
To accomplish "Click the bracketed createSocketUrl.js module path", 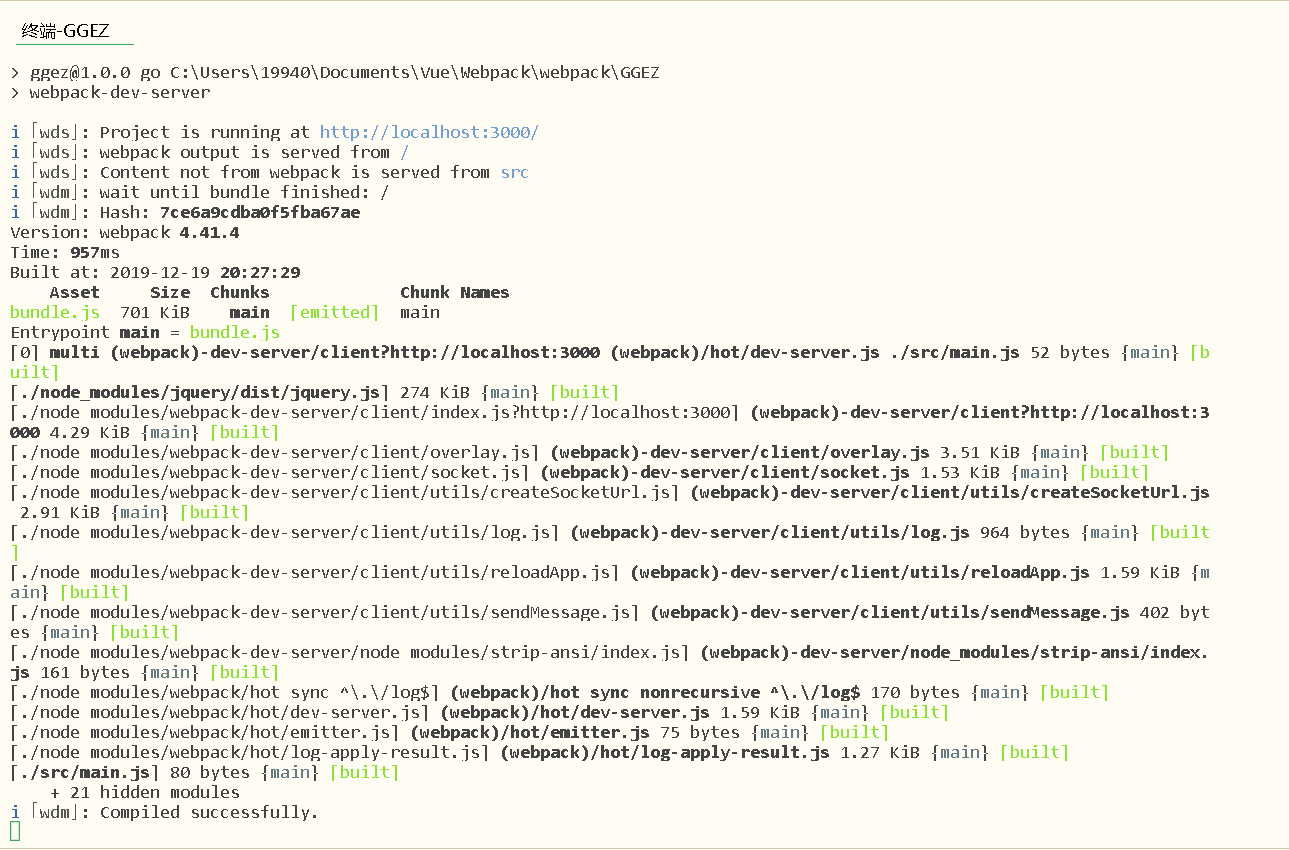I will click(345, 492).
